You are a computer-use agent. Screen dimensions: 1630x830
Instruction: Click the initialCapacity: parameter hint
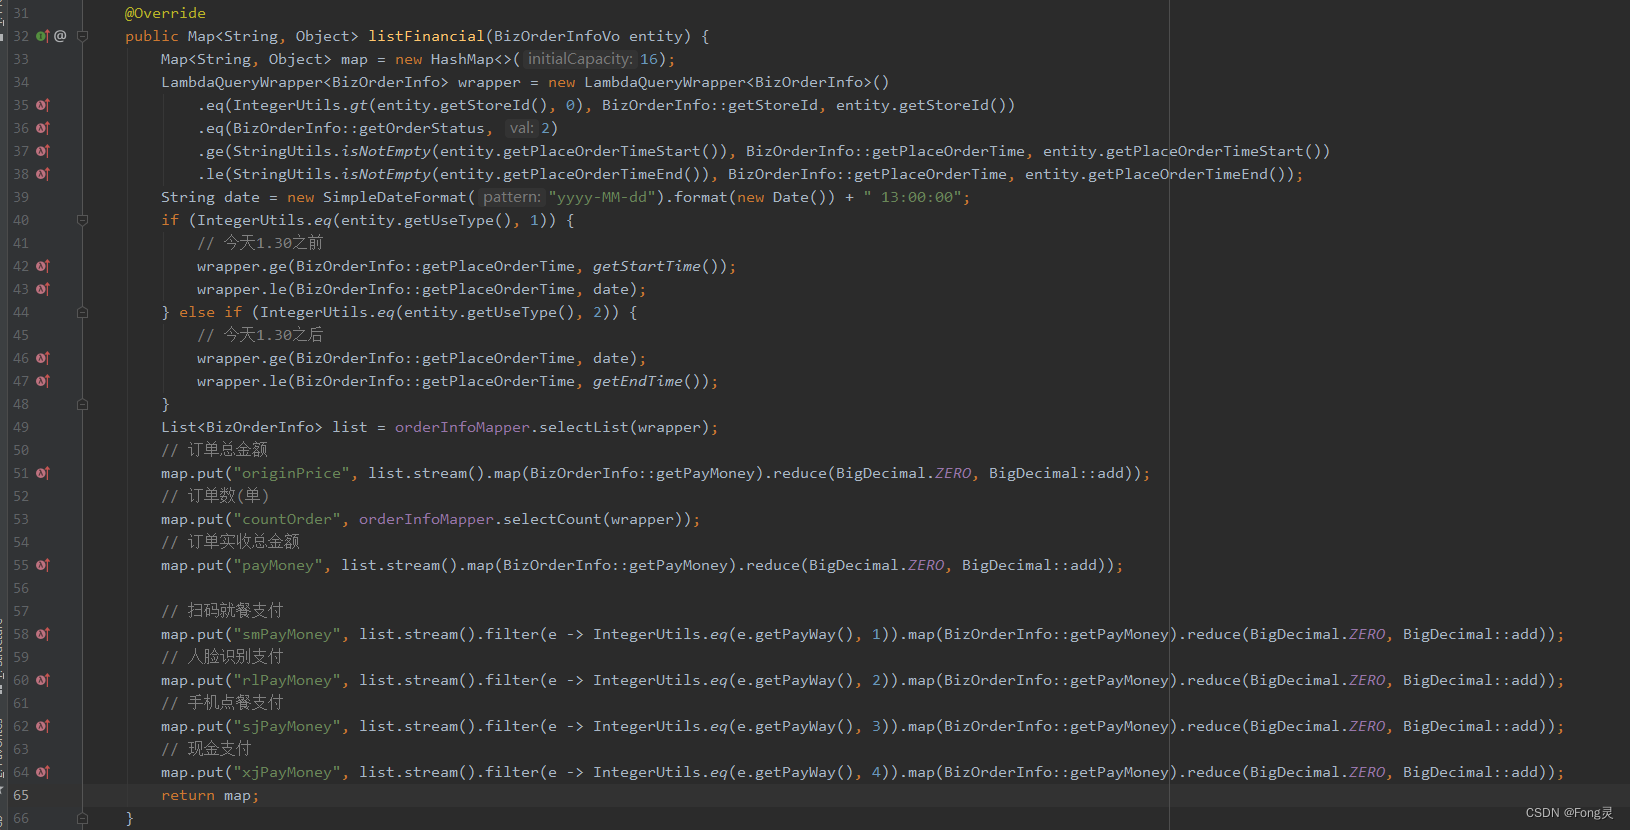581,59
